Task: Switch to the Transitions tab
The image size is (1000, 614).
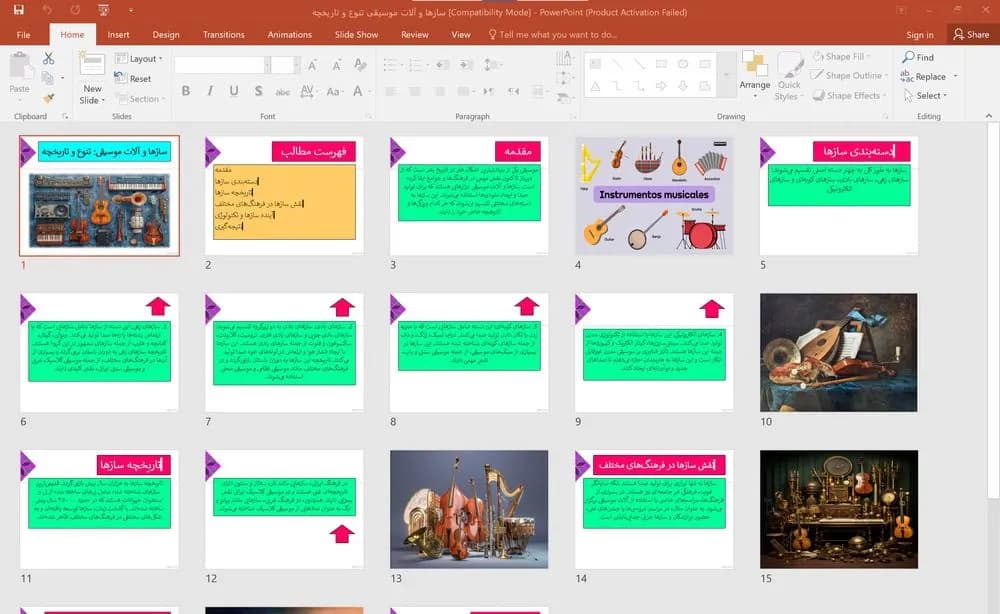Action: [223, 34]
